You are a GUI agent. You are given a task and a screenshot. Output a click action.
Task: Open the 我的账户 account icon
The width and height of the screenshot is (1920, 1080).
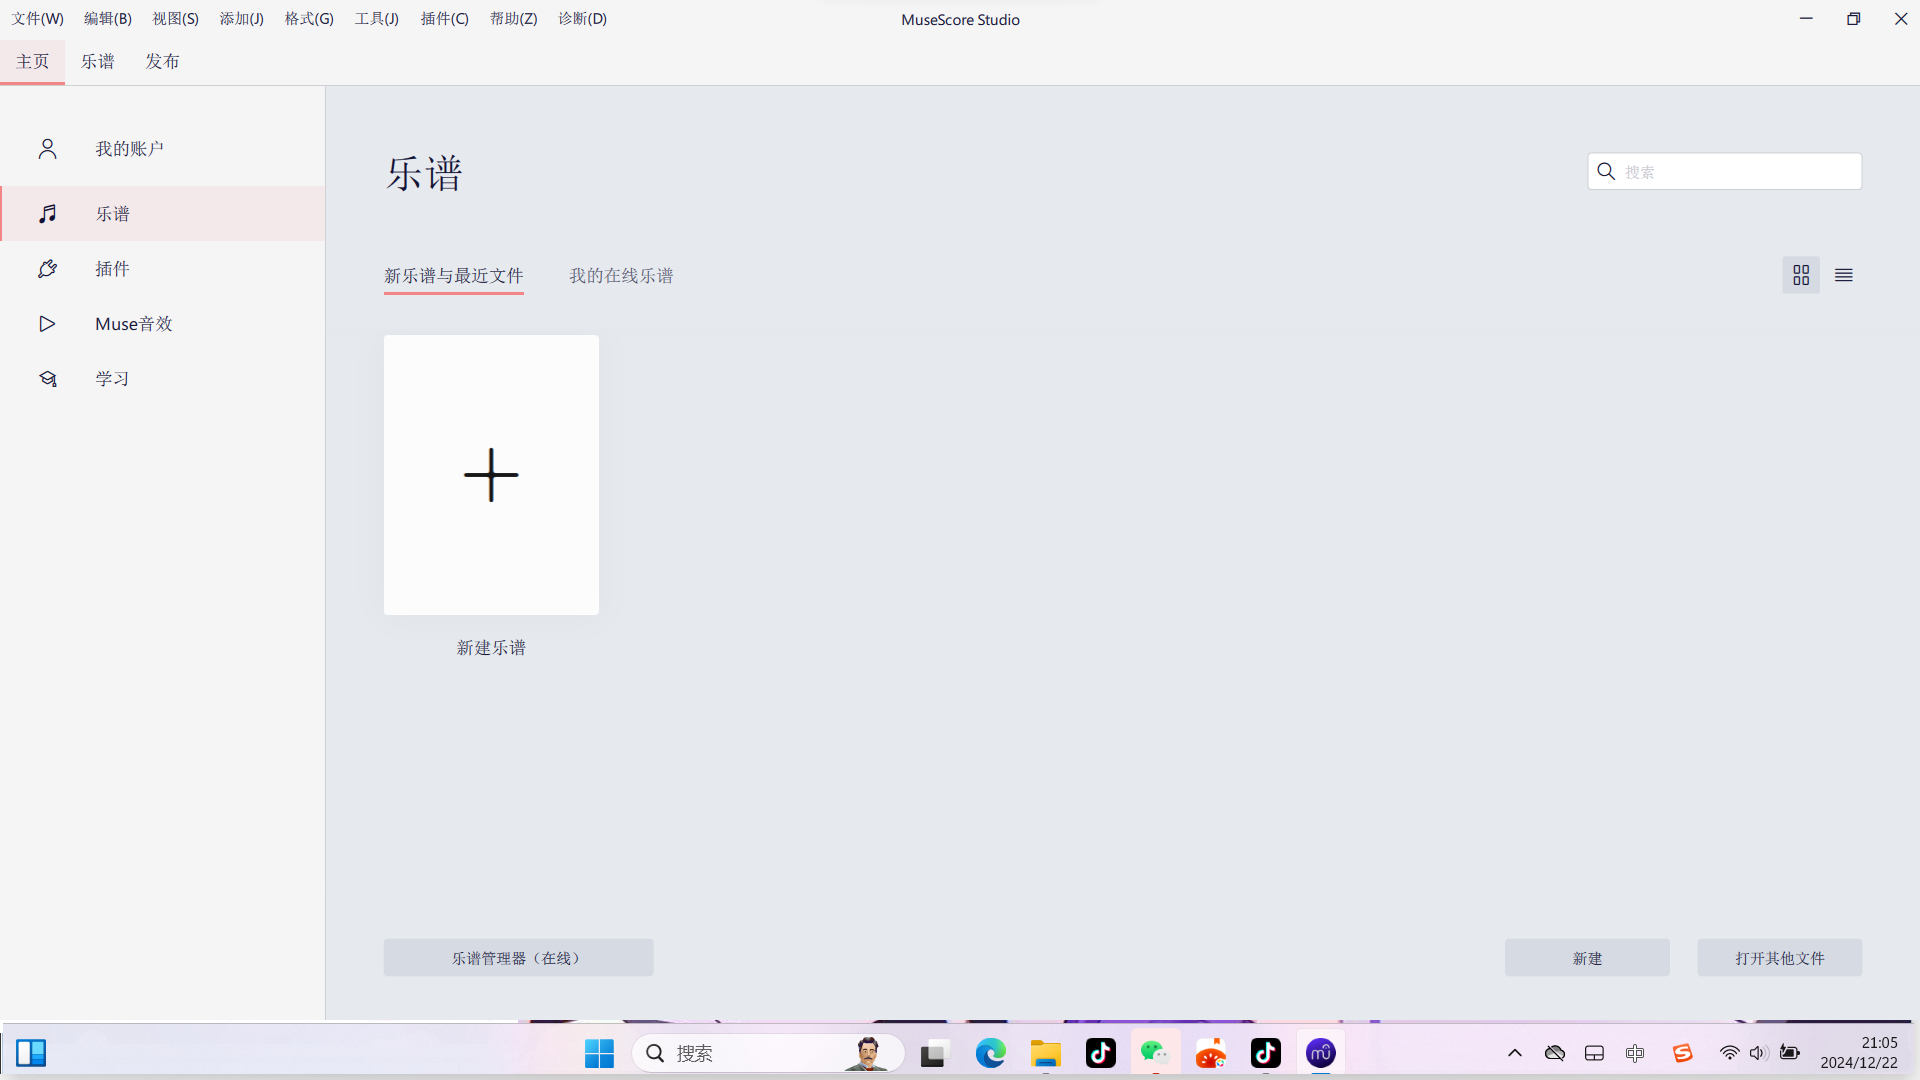tap(47, 149)
